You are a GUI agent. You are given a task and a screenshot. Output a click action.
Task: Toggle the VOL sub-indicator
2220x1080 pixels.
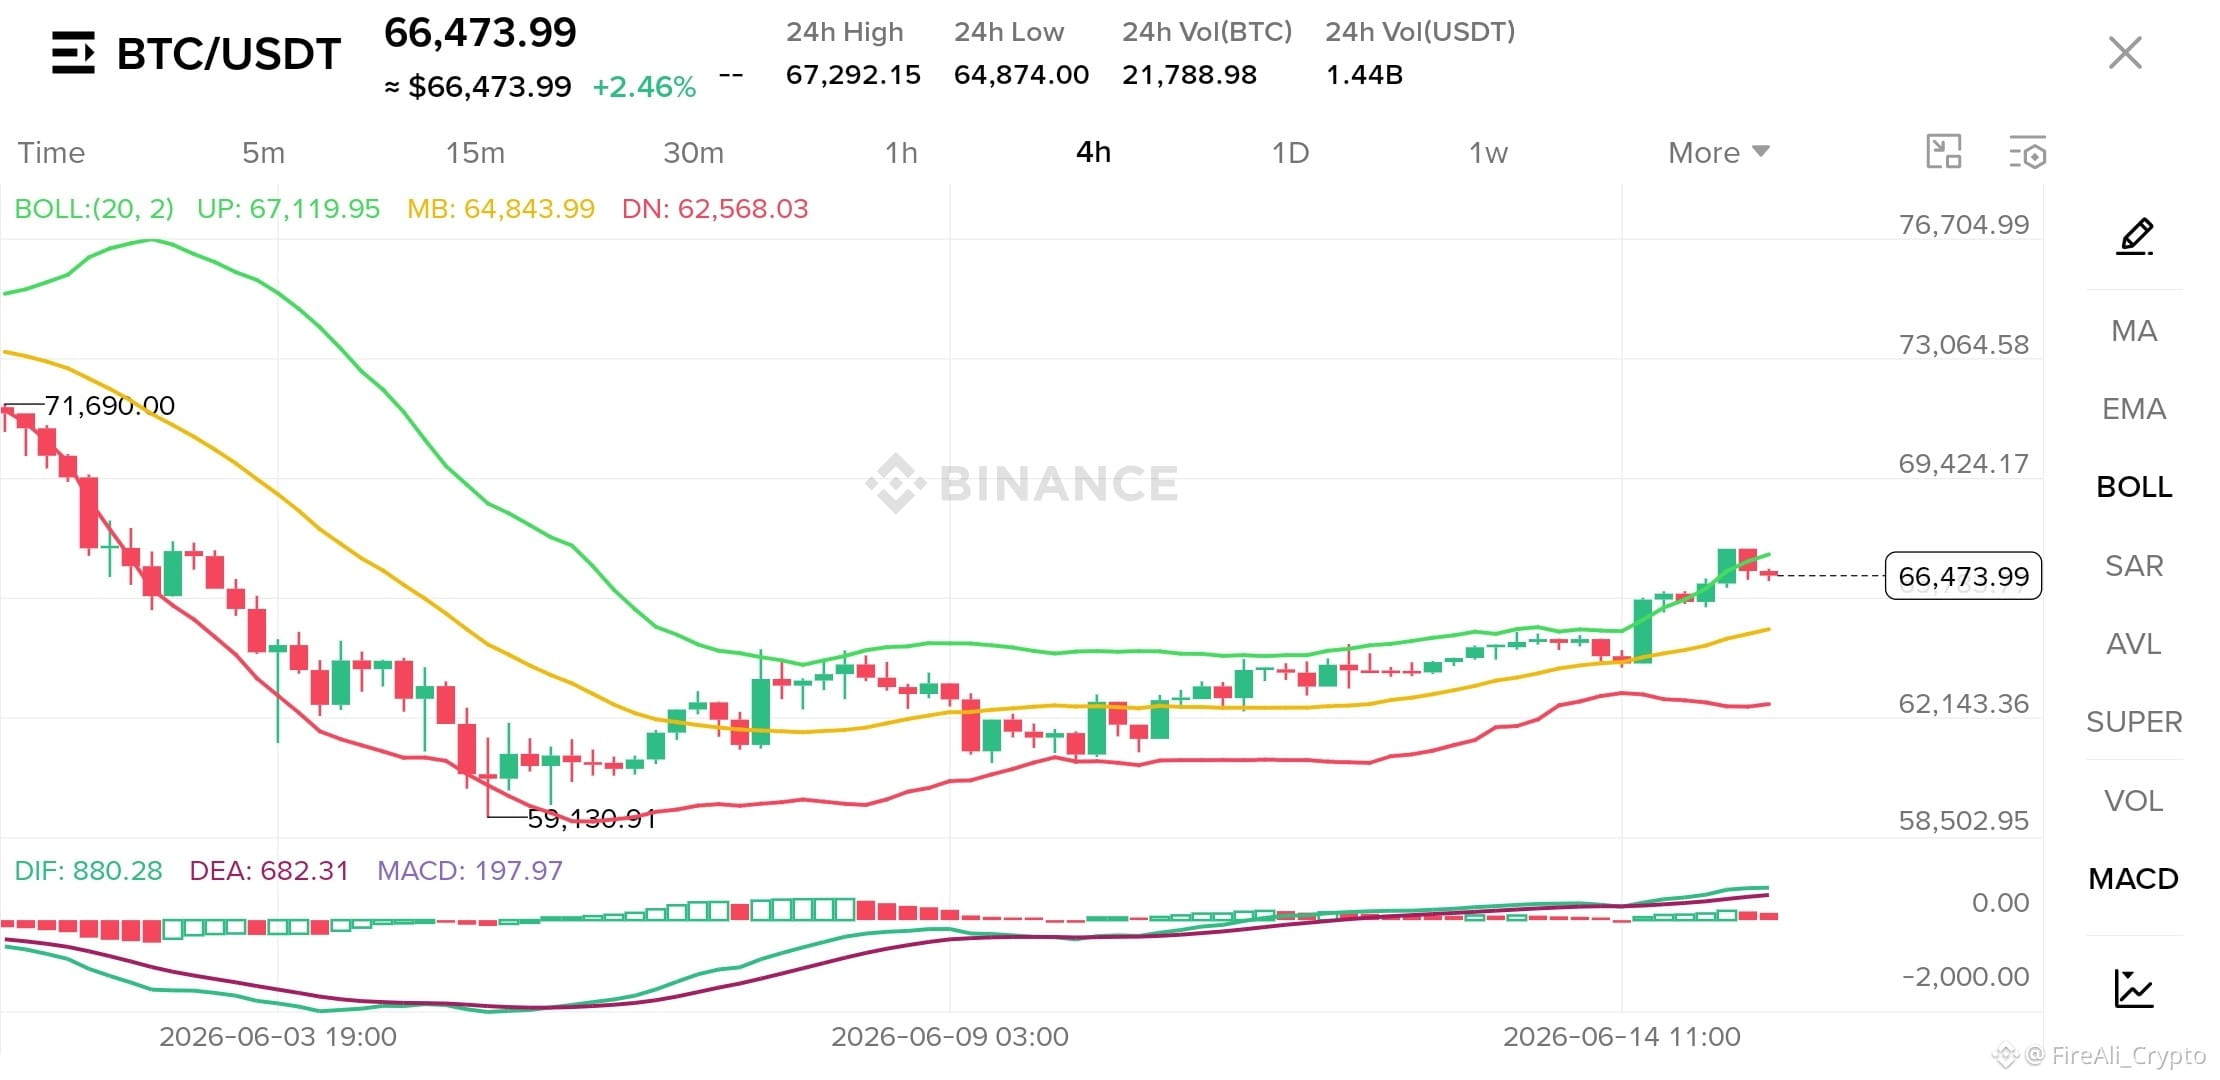coord(2134,801)
